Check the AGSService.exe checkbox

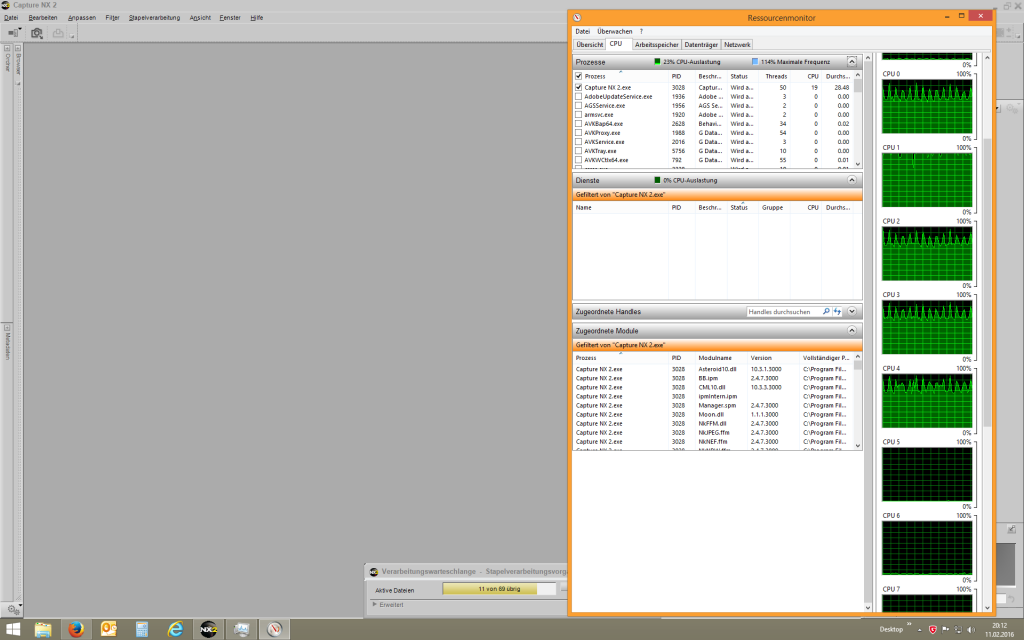(579, 105)
